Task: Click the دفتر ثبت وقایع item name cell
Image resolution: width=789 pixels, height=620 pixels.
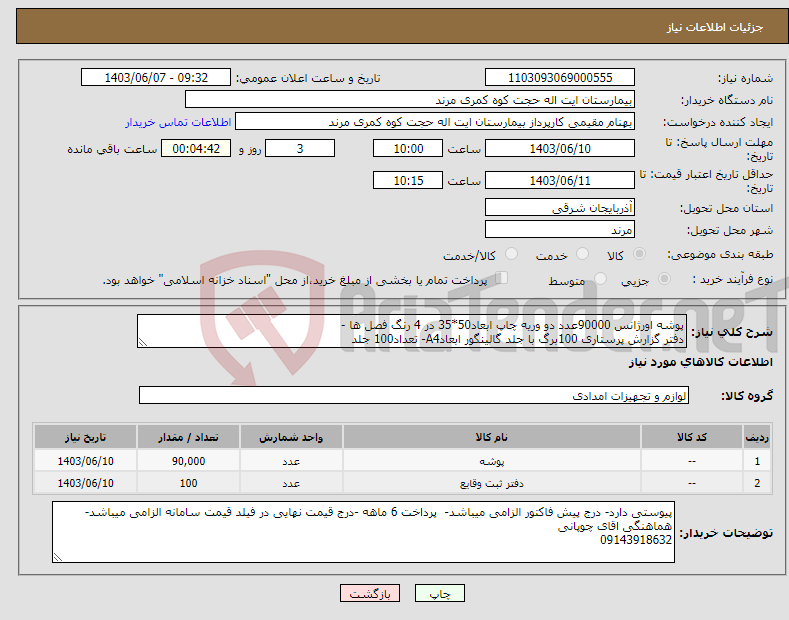Action: pos(492,483)
